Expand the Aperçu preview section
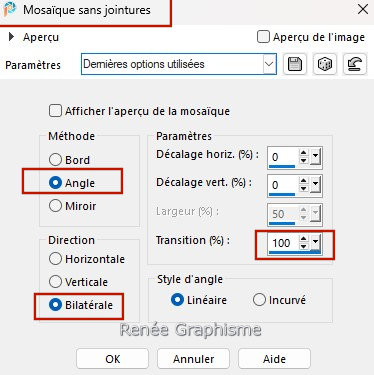This screenshot has height=375, width=374. pyautogui.click(x=12, y=37)
